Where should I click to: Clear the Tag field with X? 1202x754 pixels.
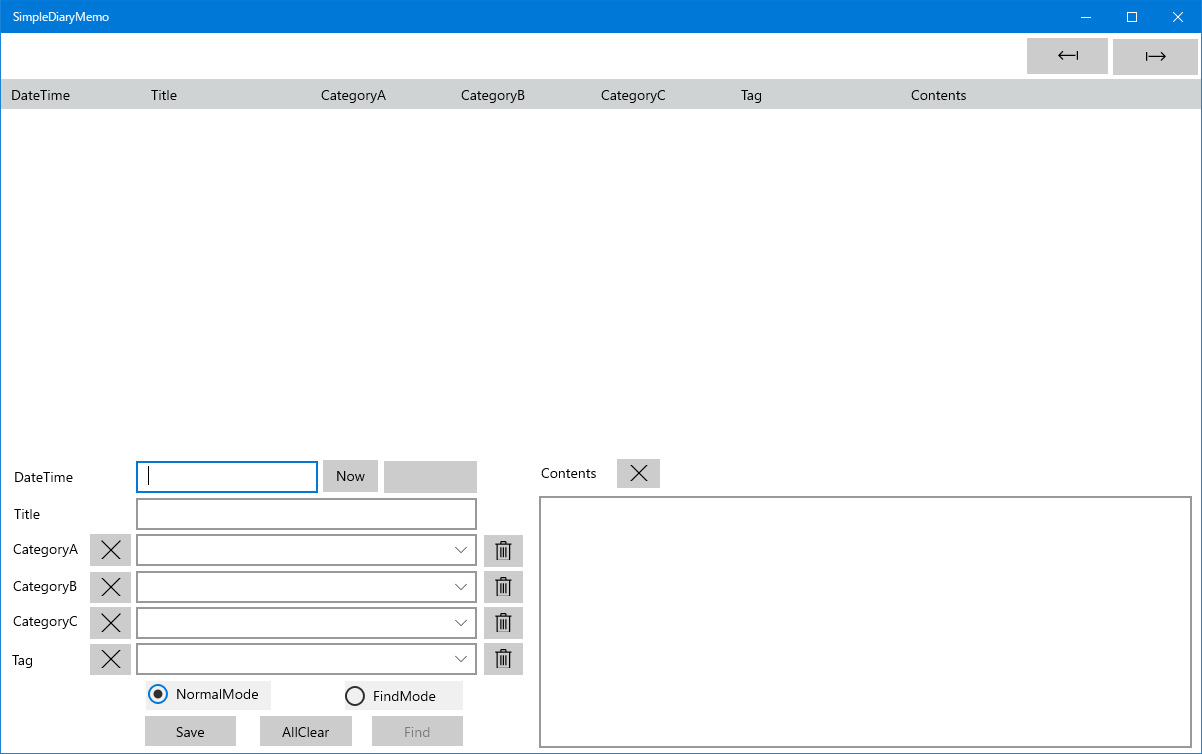pyautogui.click(x=110, y=659)
